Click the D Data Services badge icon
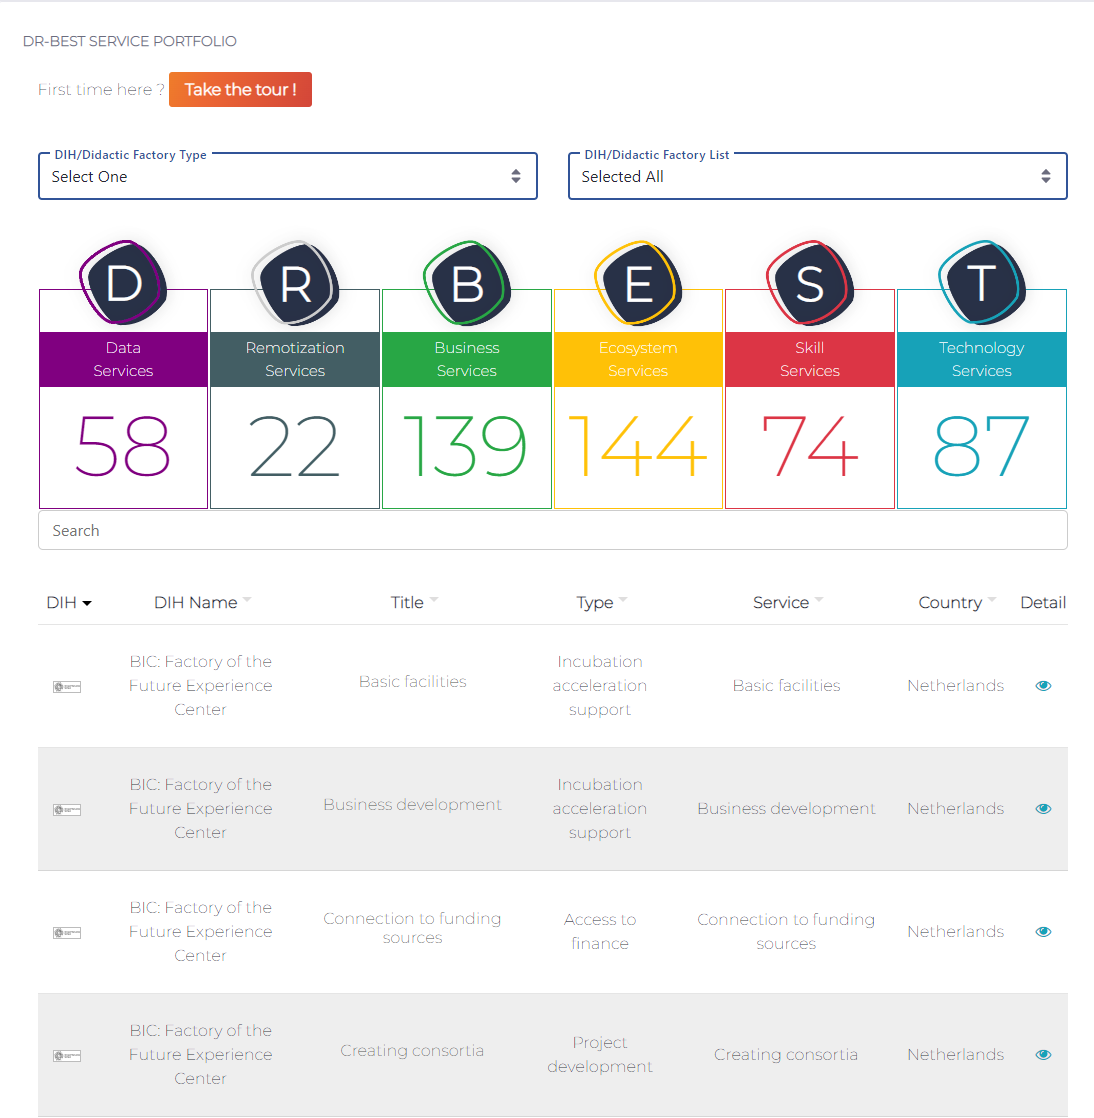The width and height of the screenshot is (1094, 1118). (123, 283)
